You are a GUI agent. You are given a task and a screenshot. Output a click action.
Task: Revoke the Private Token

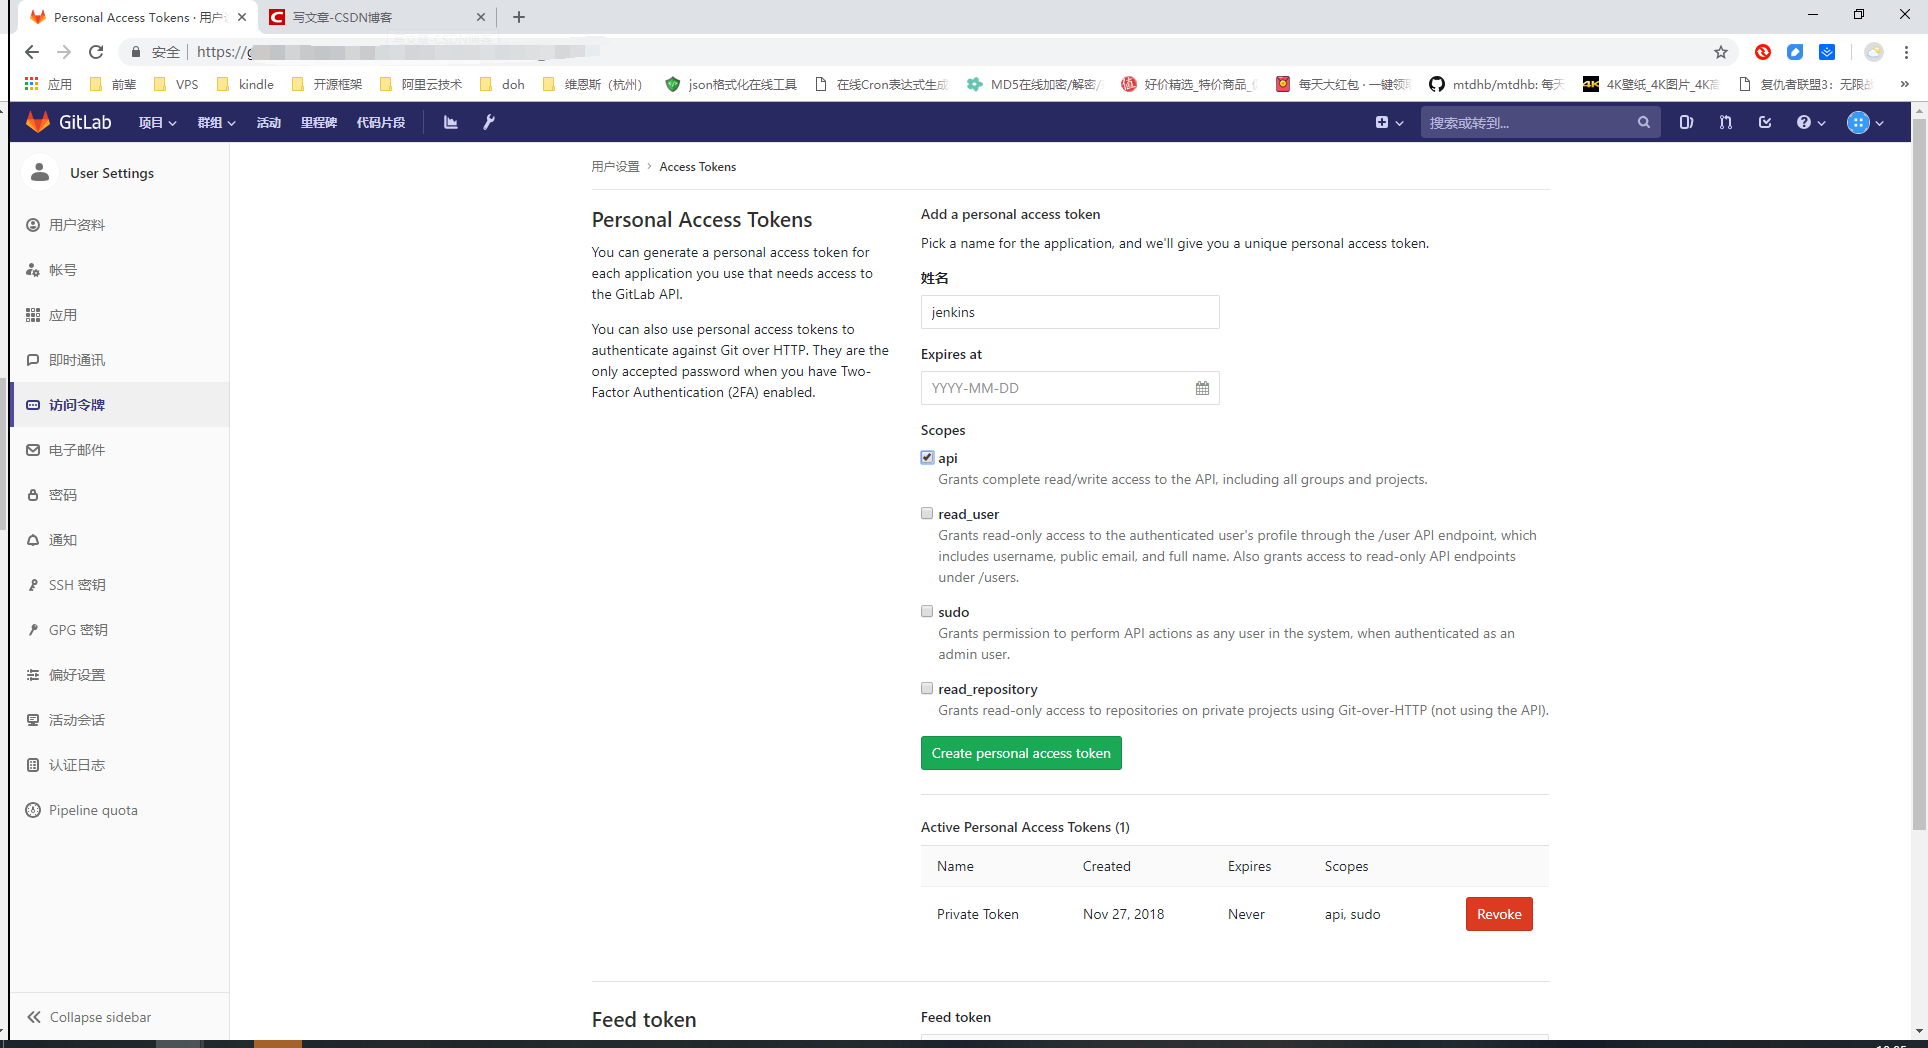pos(1498,913)
